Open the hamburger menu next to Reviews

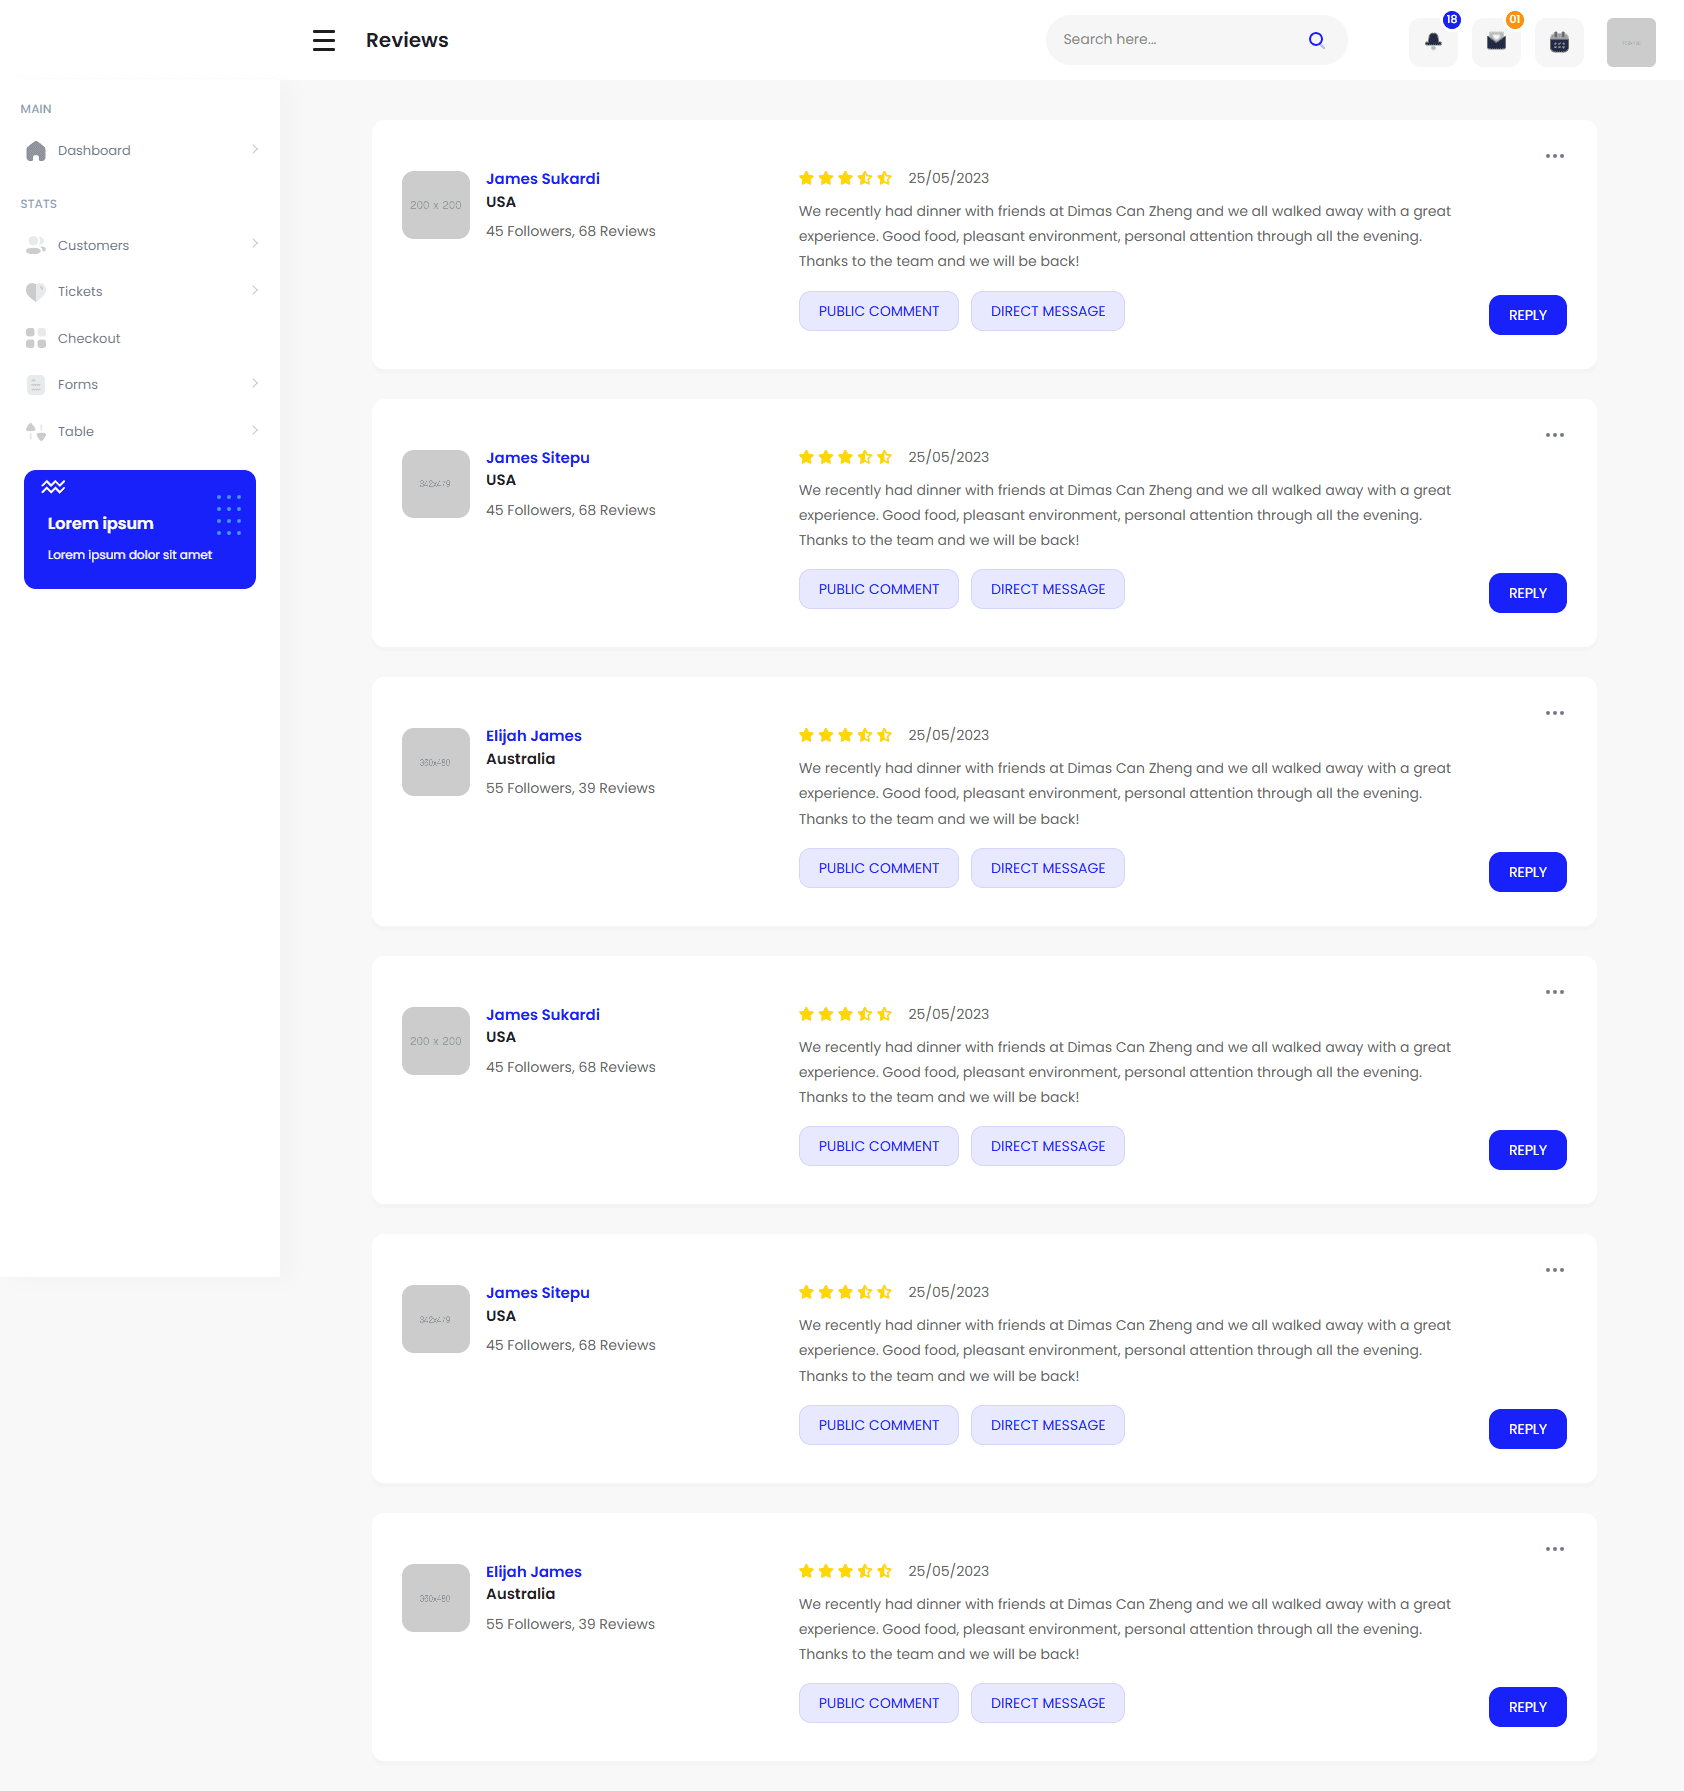(x=323, y=40)
